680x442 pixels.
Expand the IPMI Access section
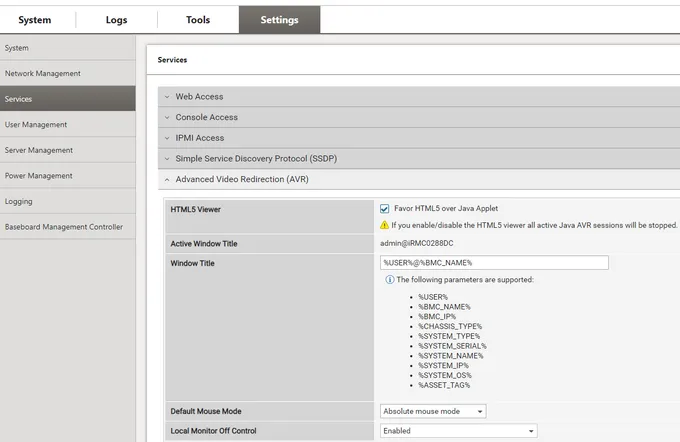pos(419,138)
